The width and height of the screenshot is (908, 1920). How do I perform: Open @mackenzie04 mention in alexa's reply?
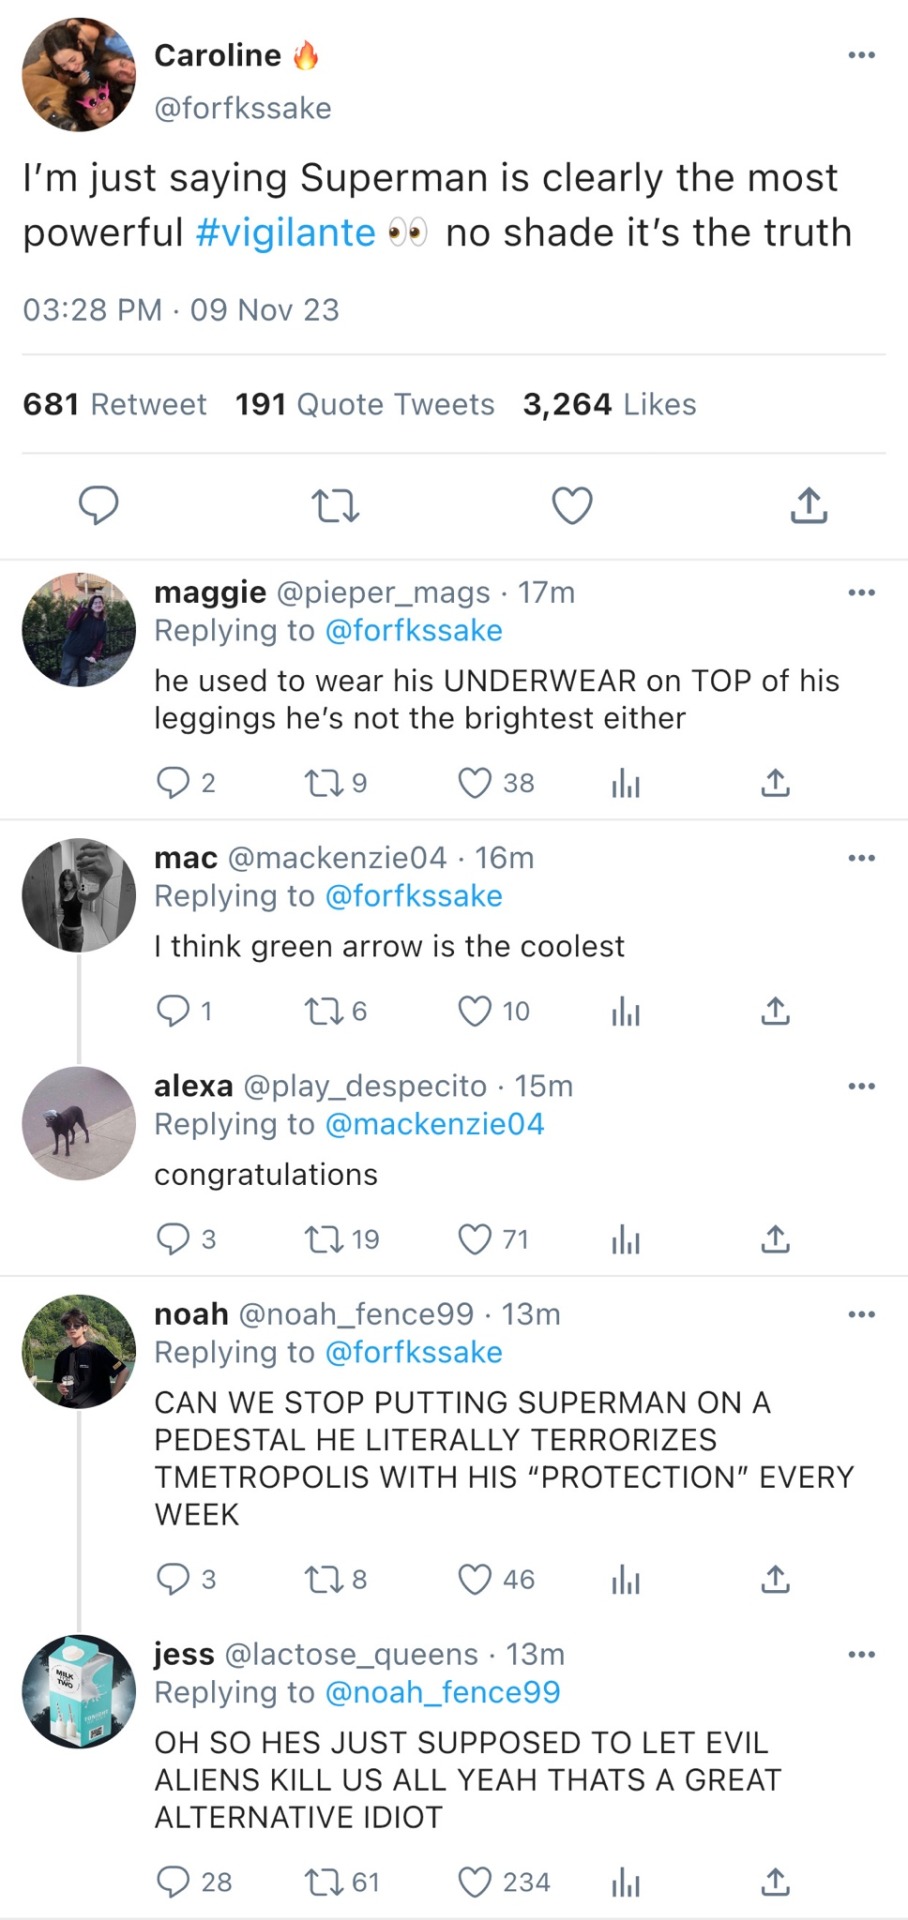(435, 1124)
